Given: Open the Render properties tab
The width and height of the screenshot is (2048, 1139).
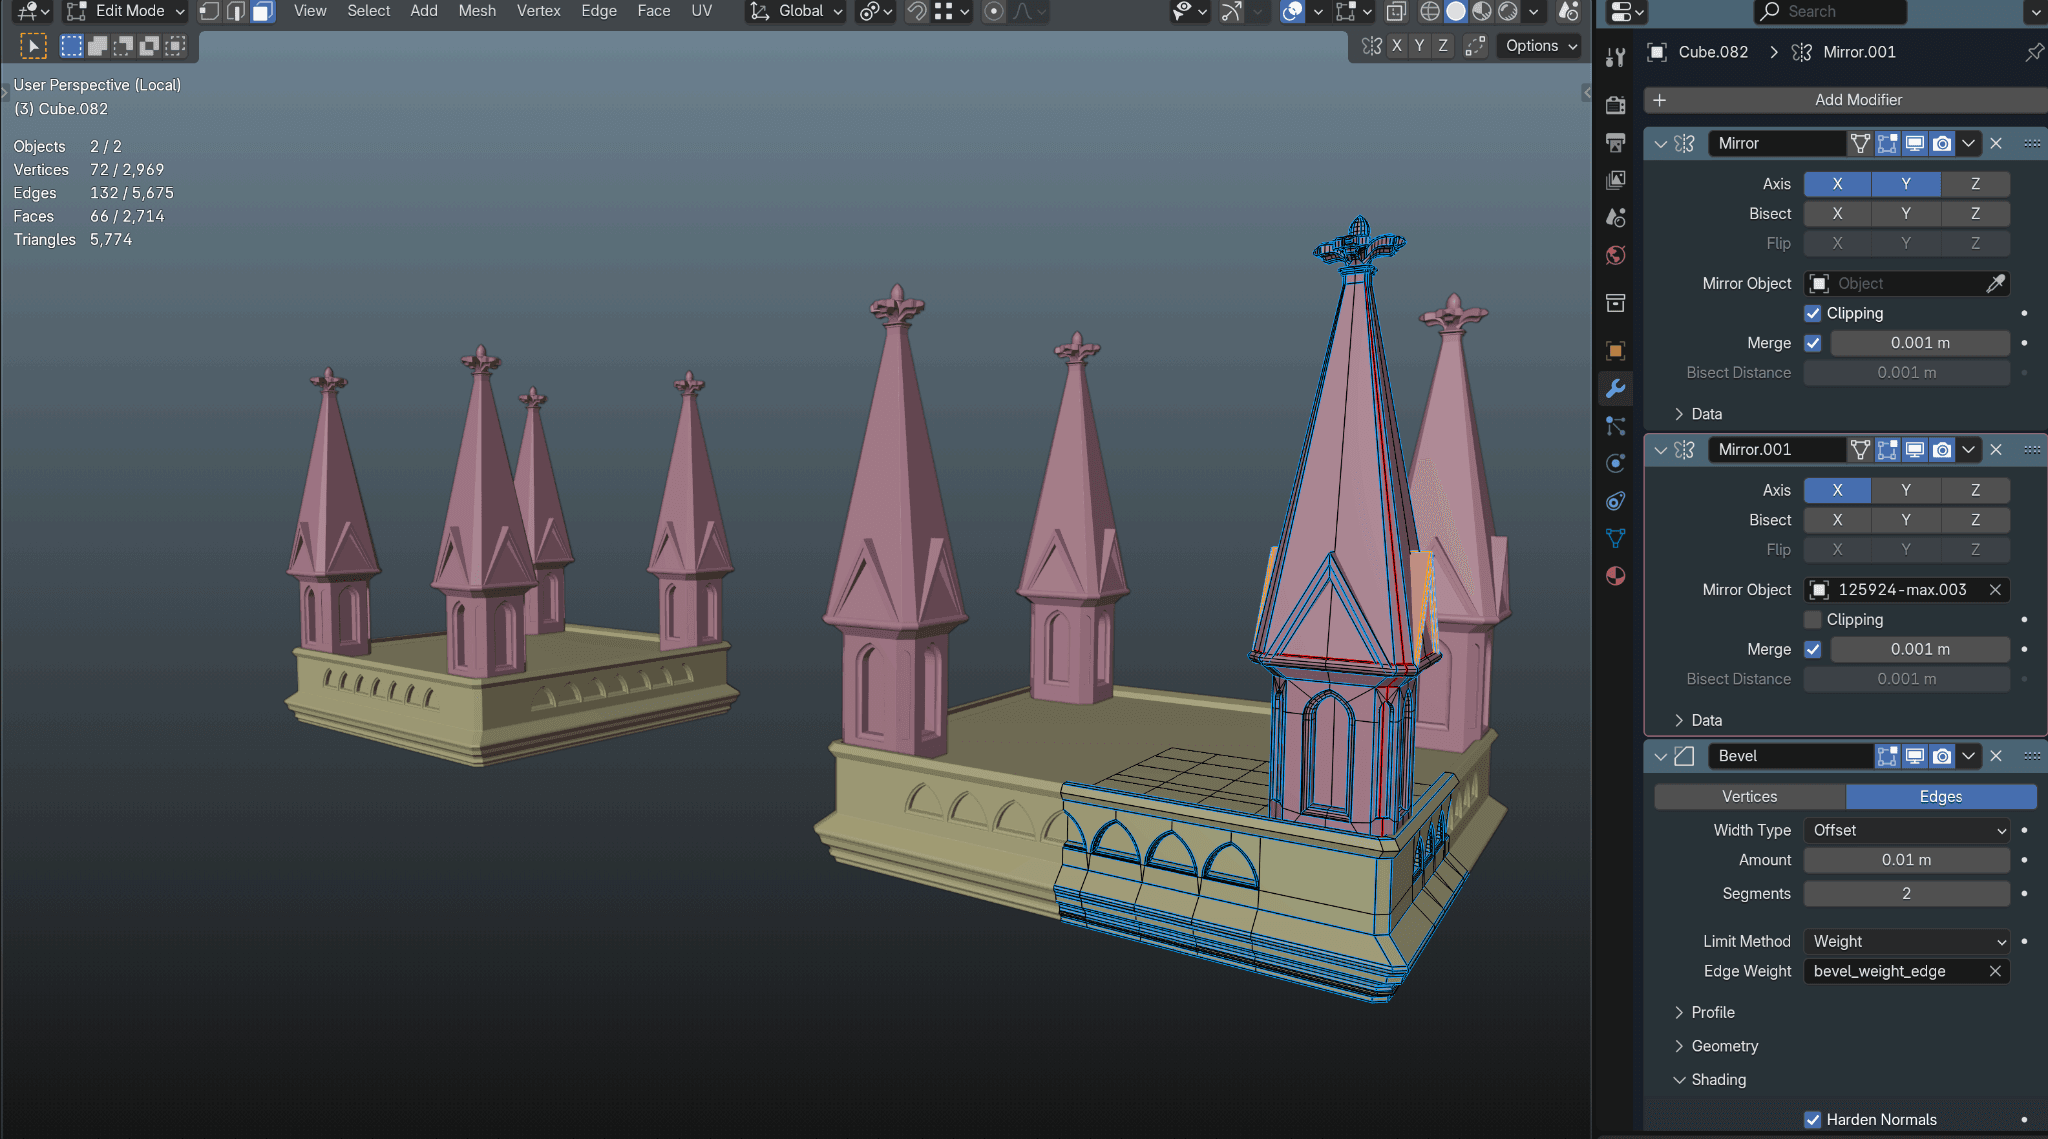Looking at the screenshot, I should click(1615, 105).
